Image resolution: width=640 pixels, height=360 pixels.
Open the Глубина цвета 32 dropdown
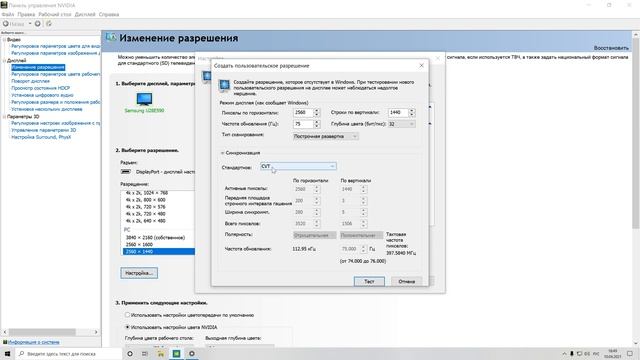pyautogui.click(x=402, y=124)
